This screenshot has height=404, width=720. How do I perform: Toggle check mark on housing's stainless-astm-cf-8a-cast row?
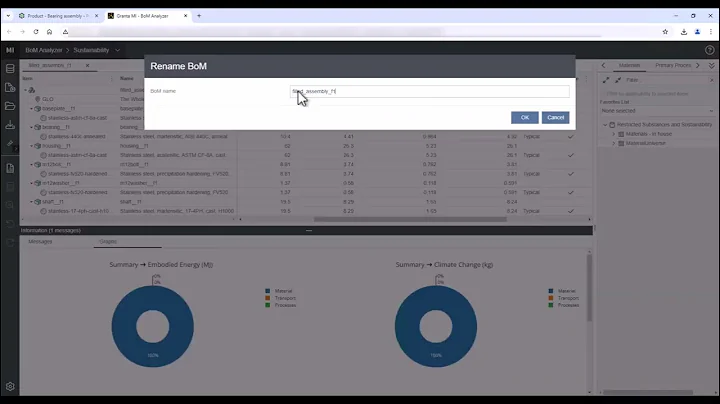point(571,155)
